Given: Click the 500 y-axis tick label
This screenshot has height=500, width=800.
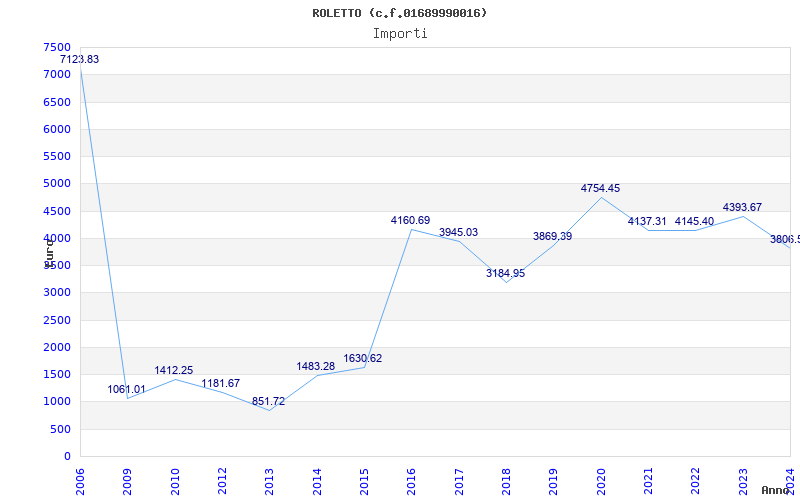Looking at the screenshot, I should (61, 429).
